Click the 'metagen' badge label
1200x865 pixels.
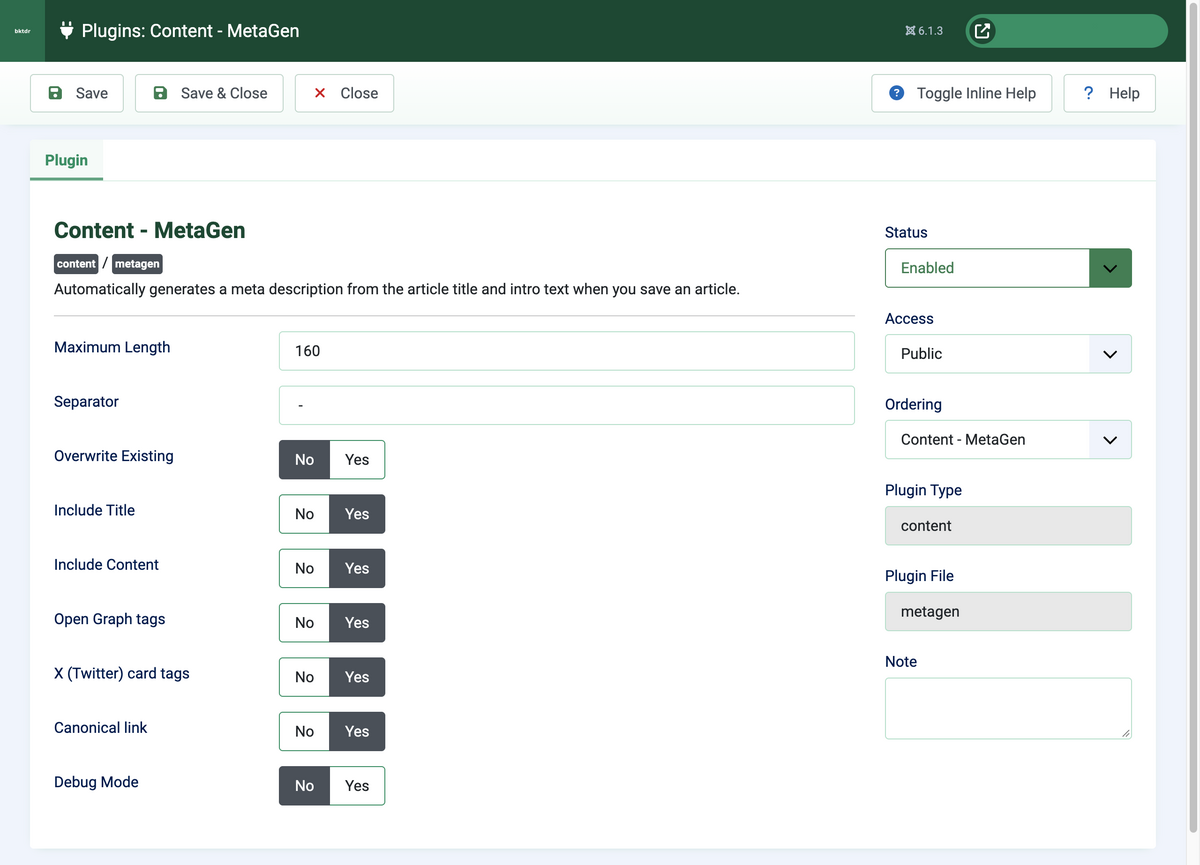137,264
